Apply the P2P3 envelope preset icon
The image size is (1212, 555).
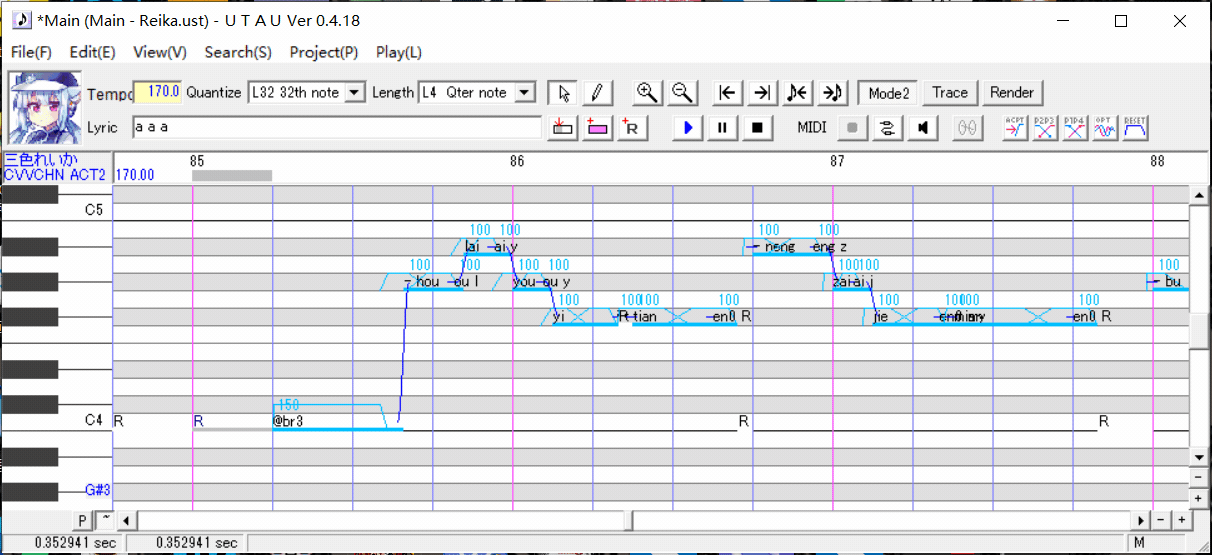1045,127
